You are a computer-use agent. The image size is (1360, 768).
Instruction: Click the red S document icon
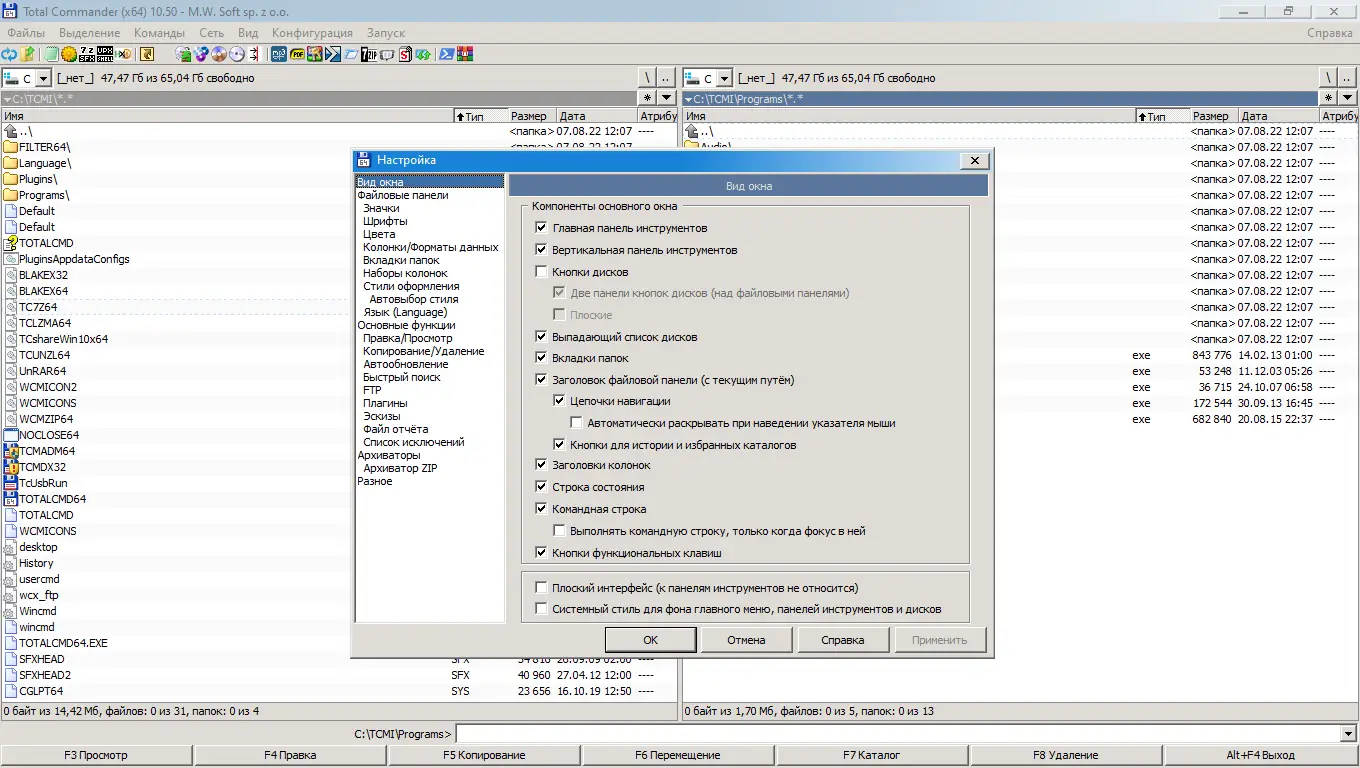tap(405, 54)
